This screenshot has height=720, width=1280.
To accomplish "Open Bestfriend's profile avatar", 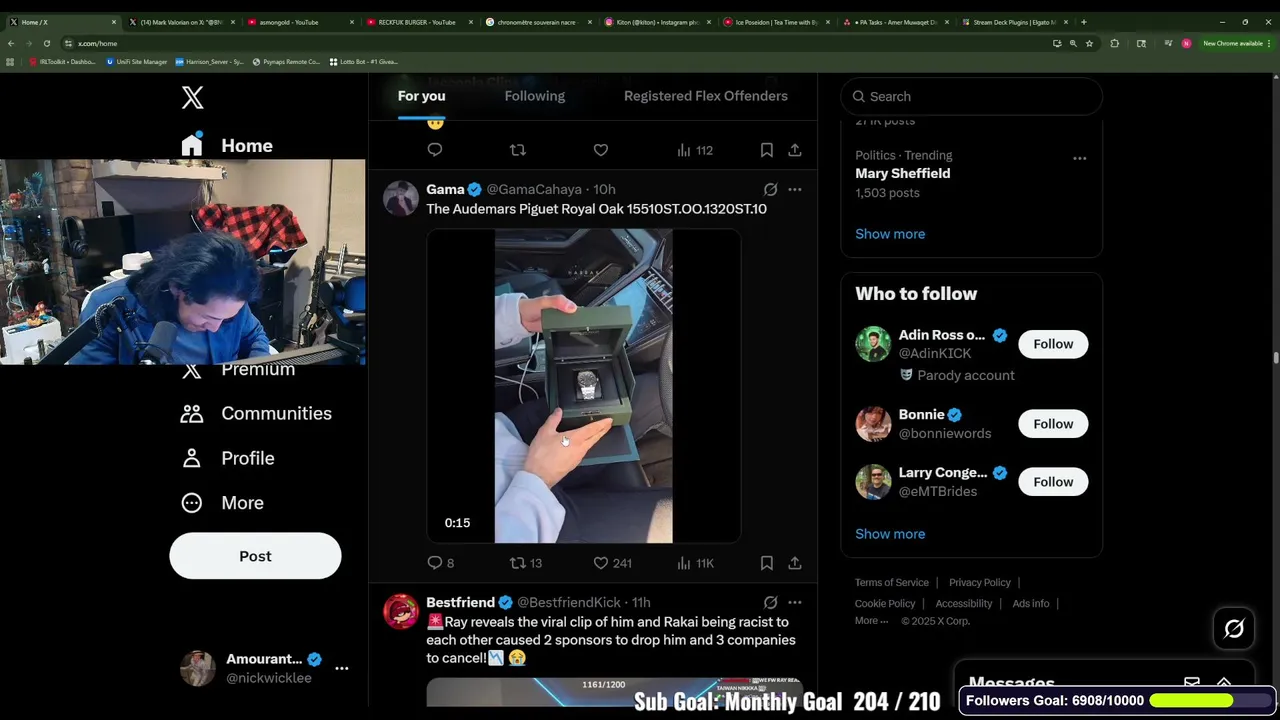I will pos(401,612).
